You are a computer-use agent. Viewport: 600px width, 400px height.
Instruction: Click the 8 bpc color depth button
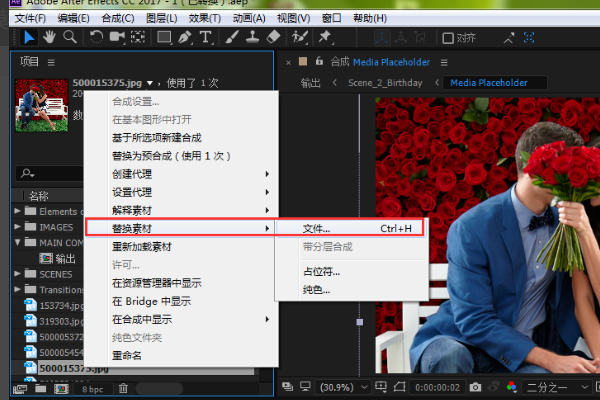pos(92,388)
